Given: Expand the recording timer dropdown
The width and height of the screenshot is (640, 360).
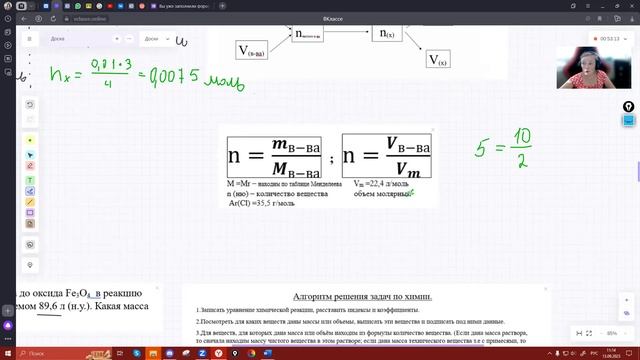Looking at the screenshot, I should tap(625, 39).
